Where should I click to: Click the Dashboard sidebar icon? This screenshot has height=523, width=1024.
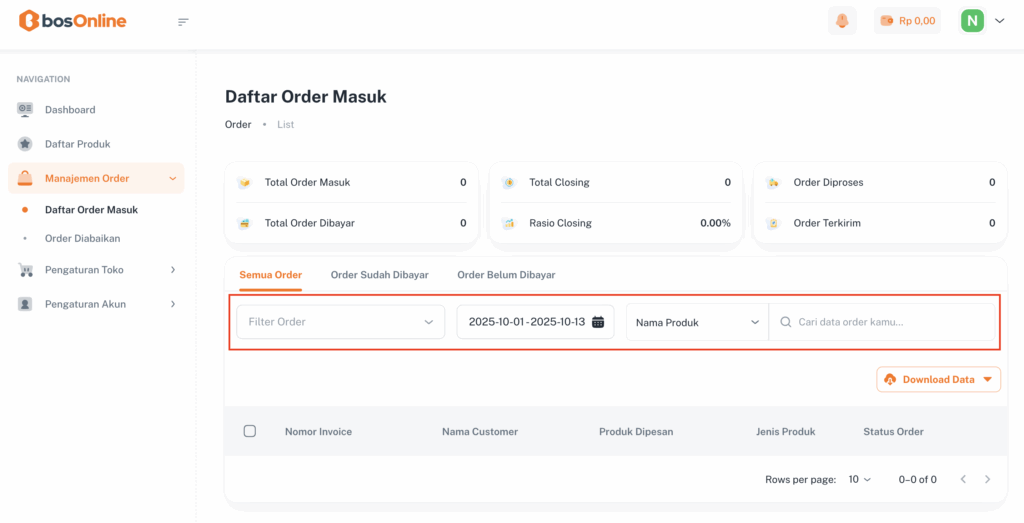pyautogui.click(x=25, y=109)
